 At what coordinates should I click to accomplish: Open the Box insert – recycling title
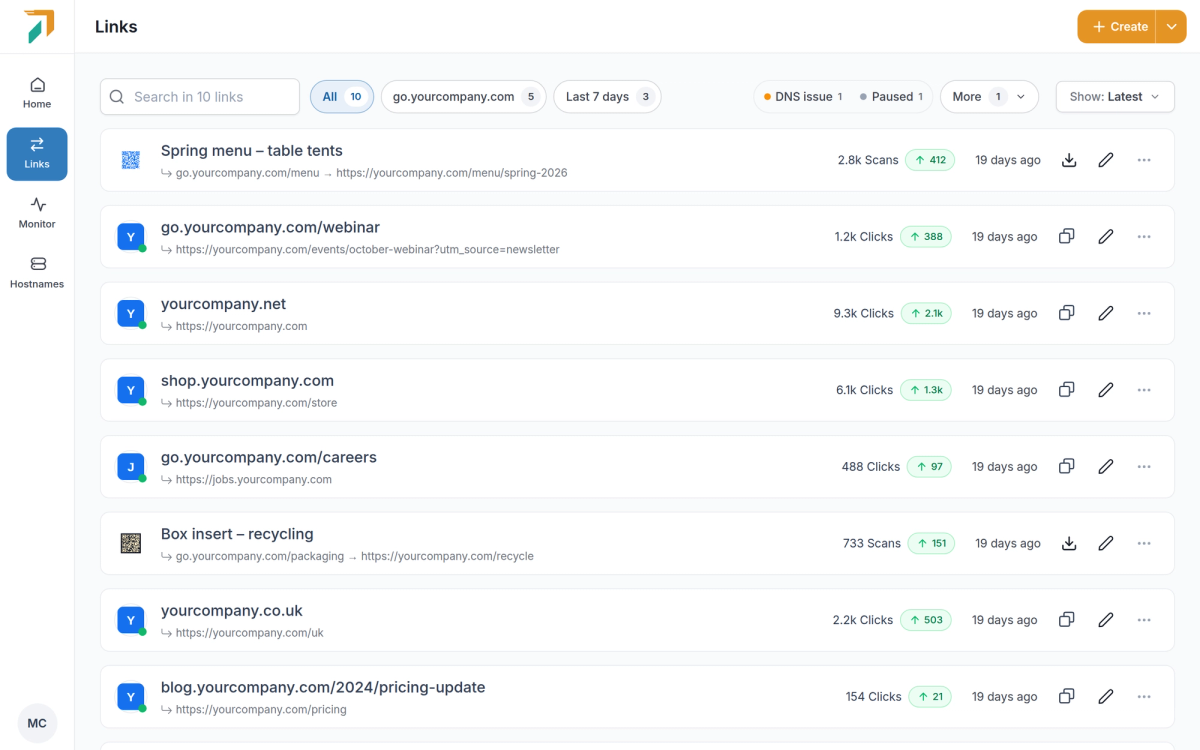237,534
